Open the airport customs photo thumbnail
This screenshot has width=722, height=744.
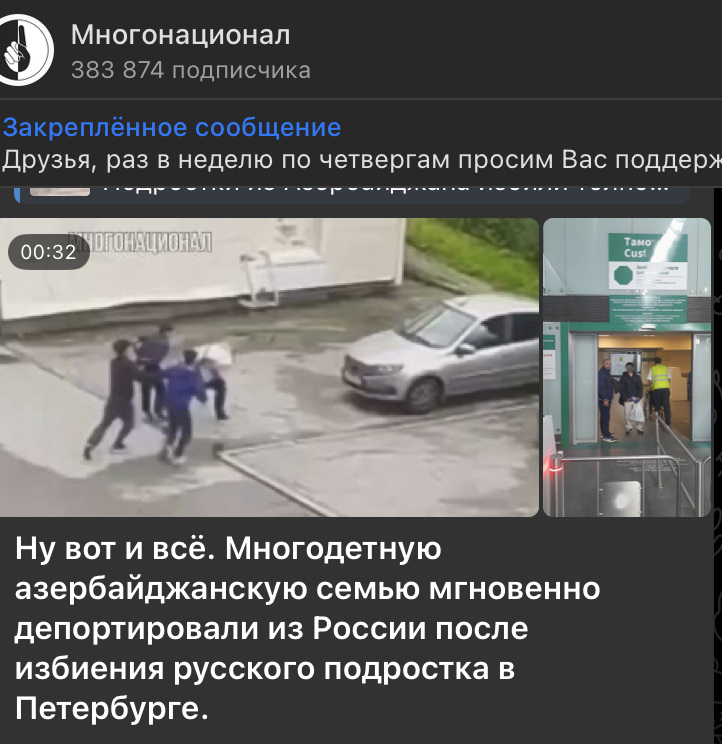click(627, 367)
